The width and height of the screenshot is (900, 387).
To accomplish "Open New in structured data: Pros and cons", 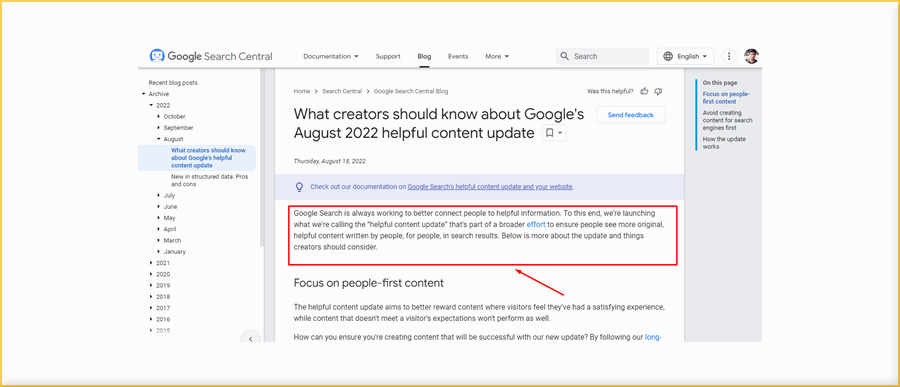I will click(x=210, y=180).
